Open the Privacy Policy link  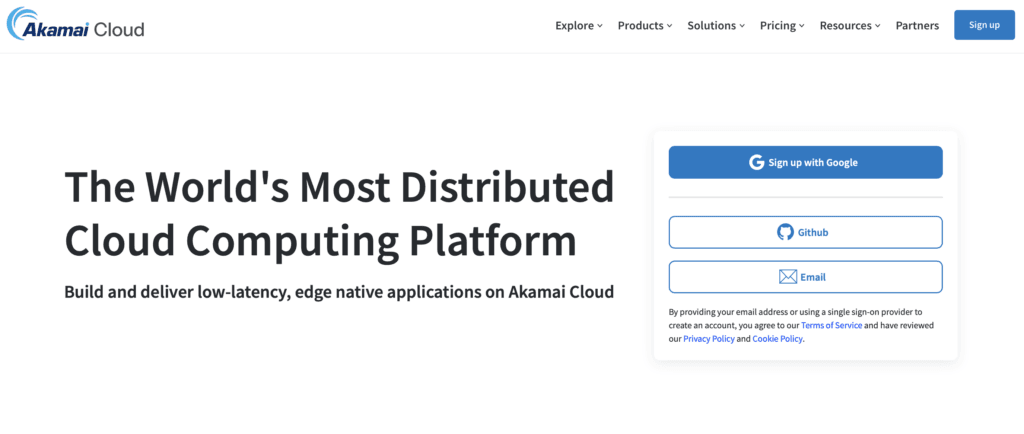709,339
